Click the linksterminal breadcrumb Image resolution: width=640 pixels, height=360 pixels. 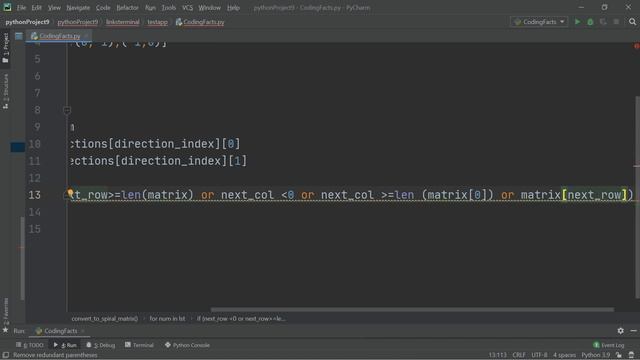tap(123, 22)
